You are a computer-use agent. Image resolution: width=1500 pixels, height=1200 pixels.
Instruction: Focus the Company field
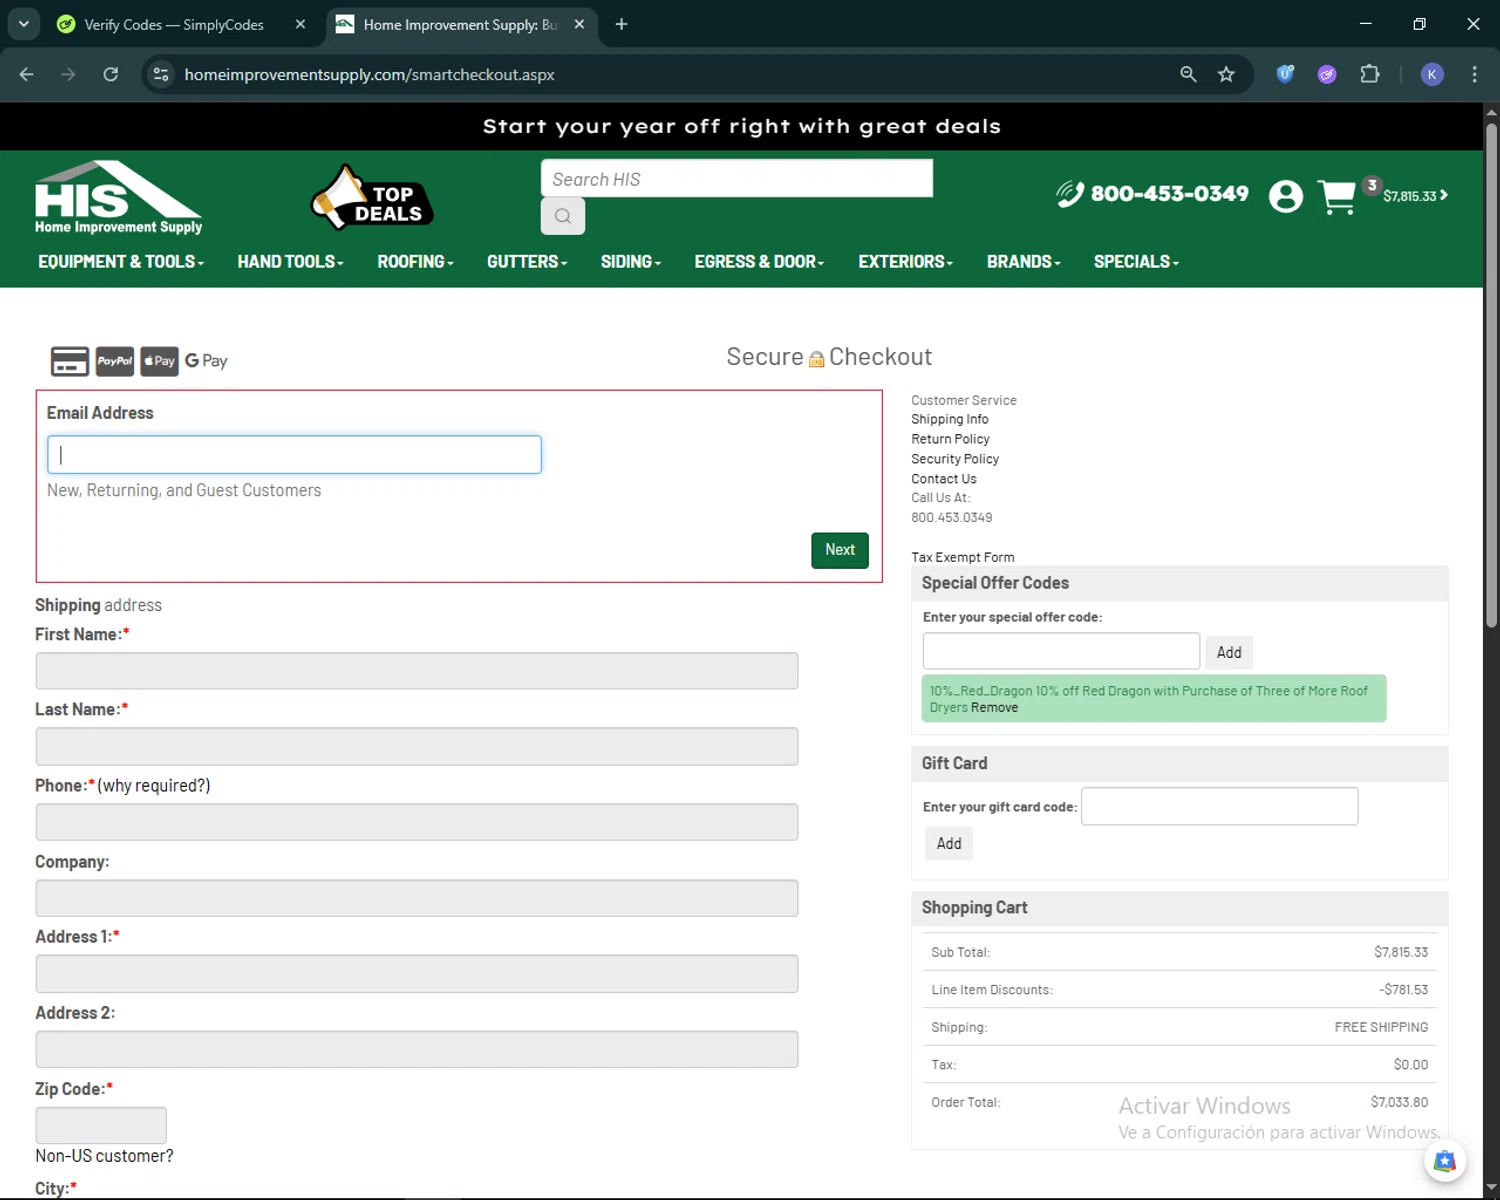click(x=417, y=898)
